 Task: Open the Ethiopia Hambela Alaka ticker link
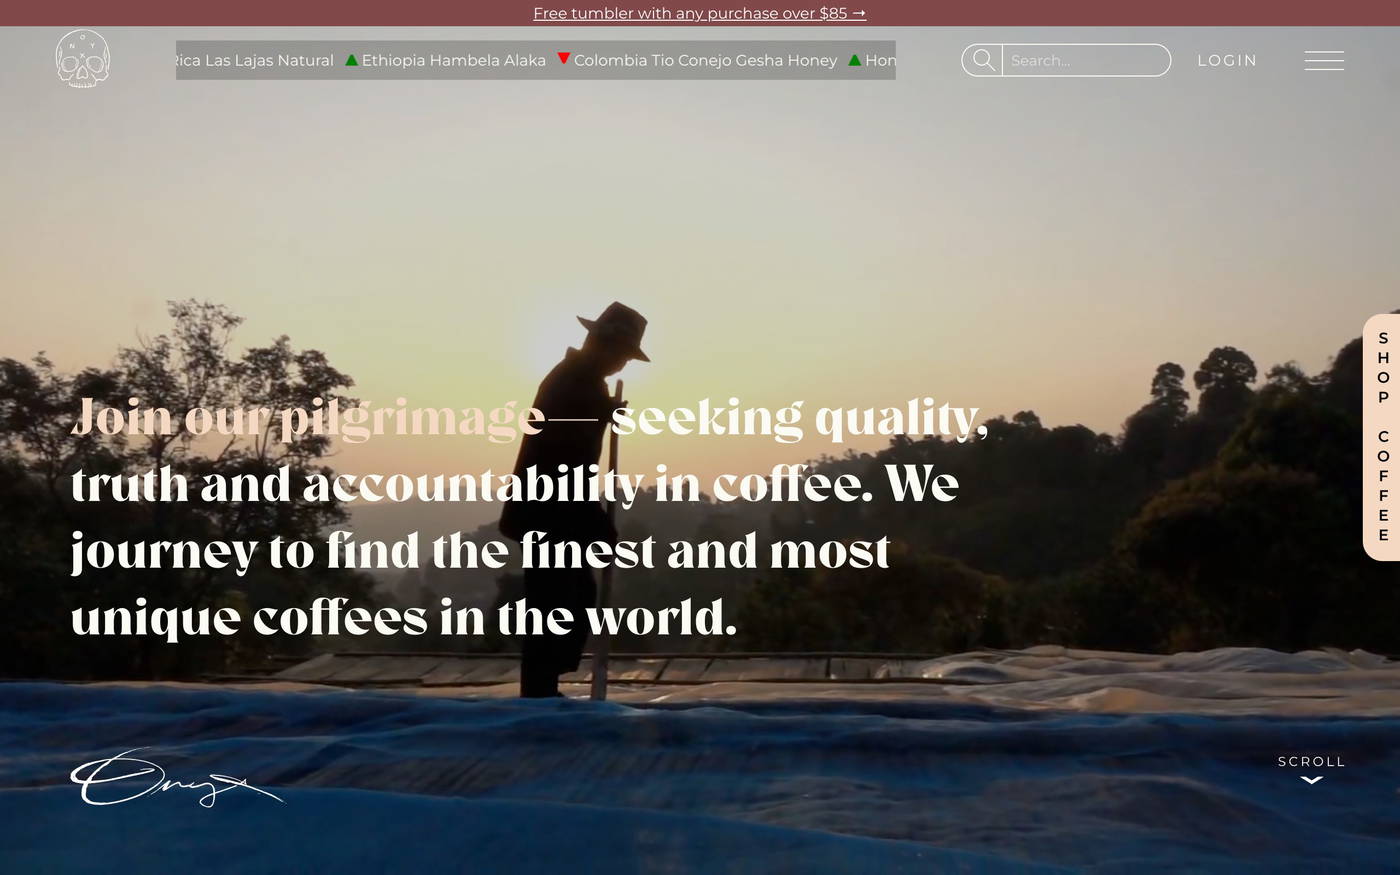coord(452,60)
